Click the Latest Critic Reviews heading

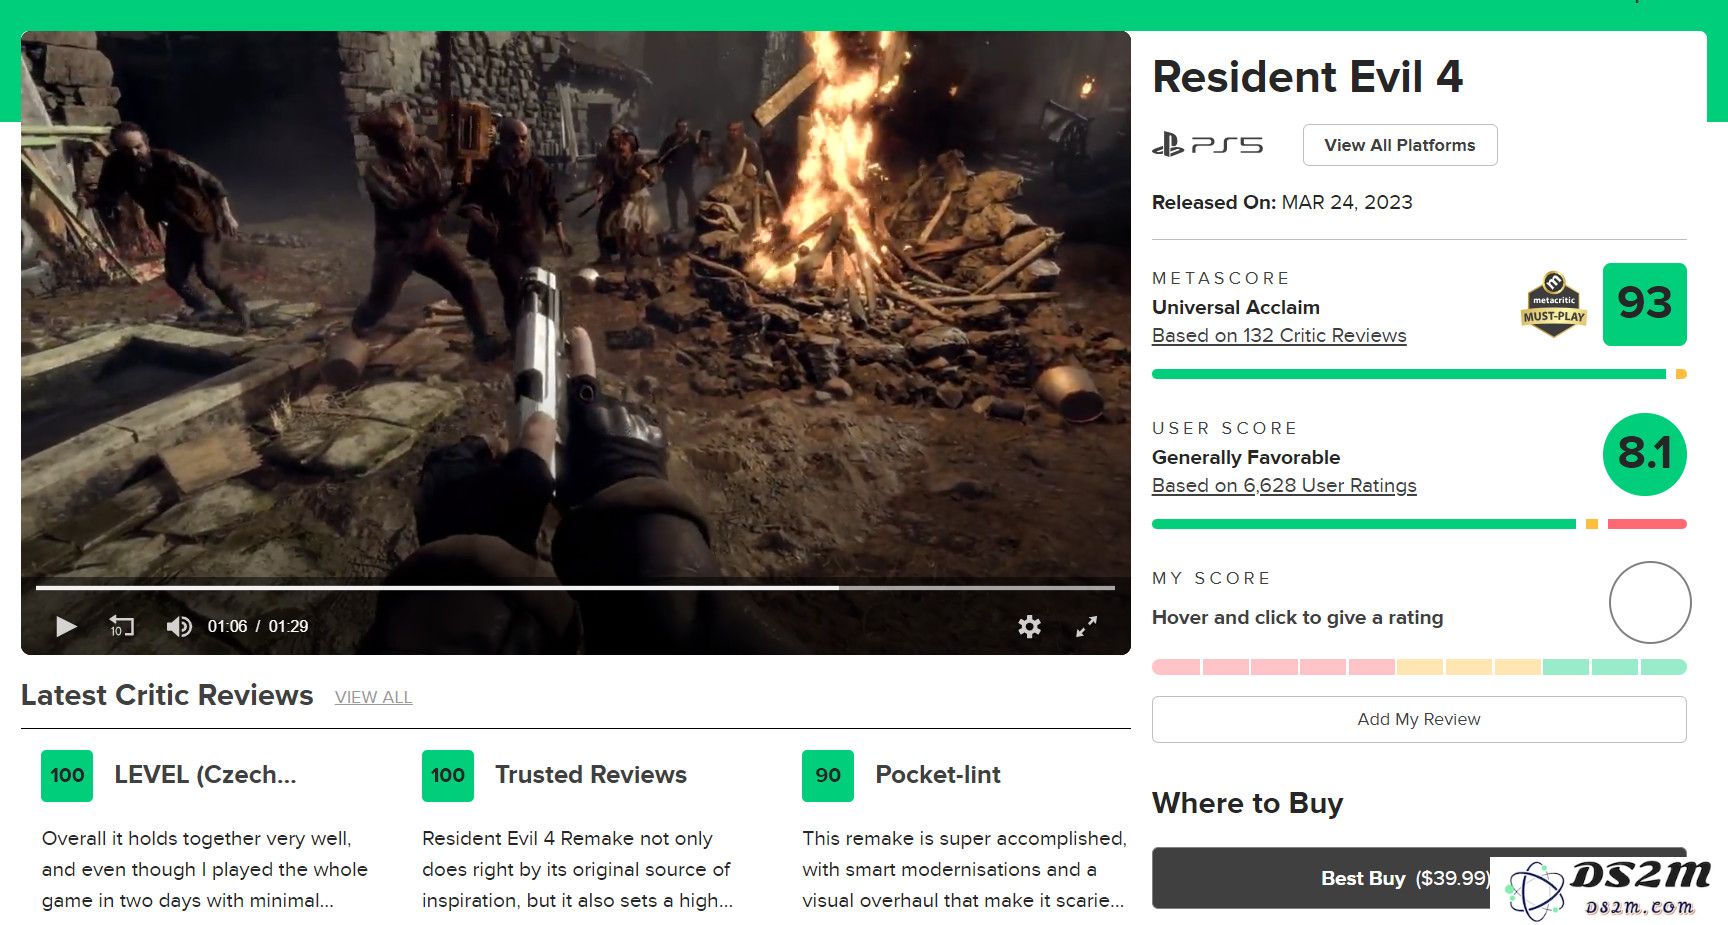[x=167, y=695]
